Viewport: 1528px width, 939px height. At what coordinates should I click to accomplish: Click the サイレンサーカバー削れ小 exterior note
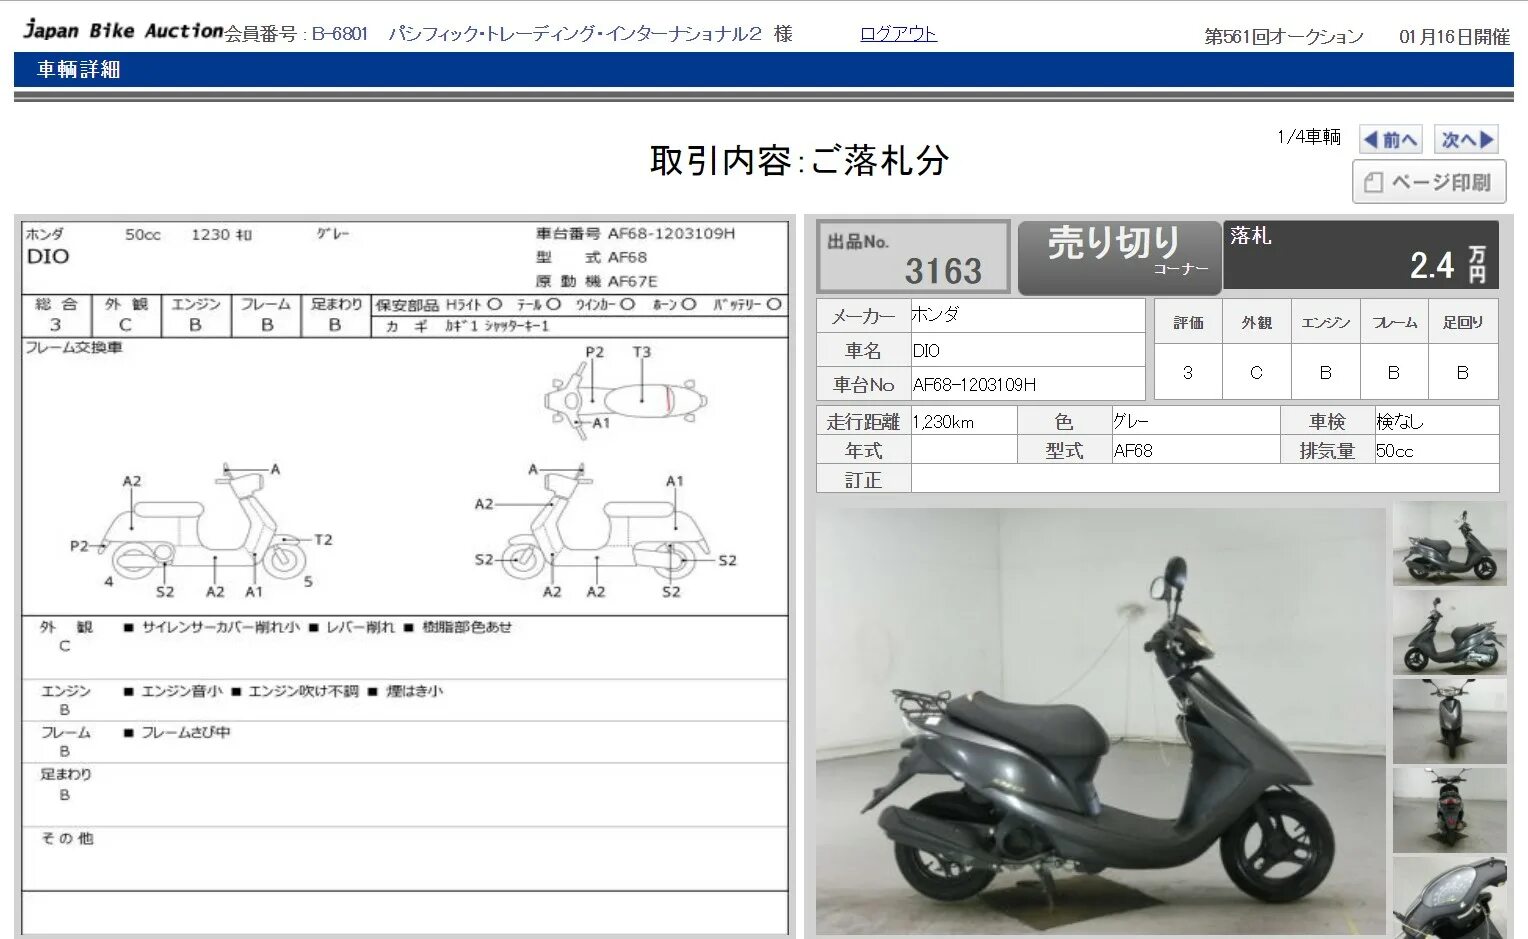tap(221, 627)
